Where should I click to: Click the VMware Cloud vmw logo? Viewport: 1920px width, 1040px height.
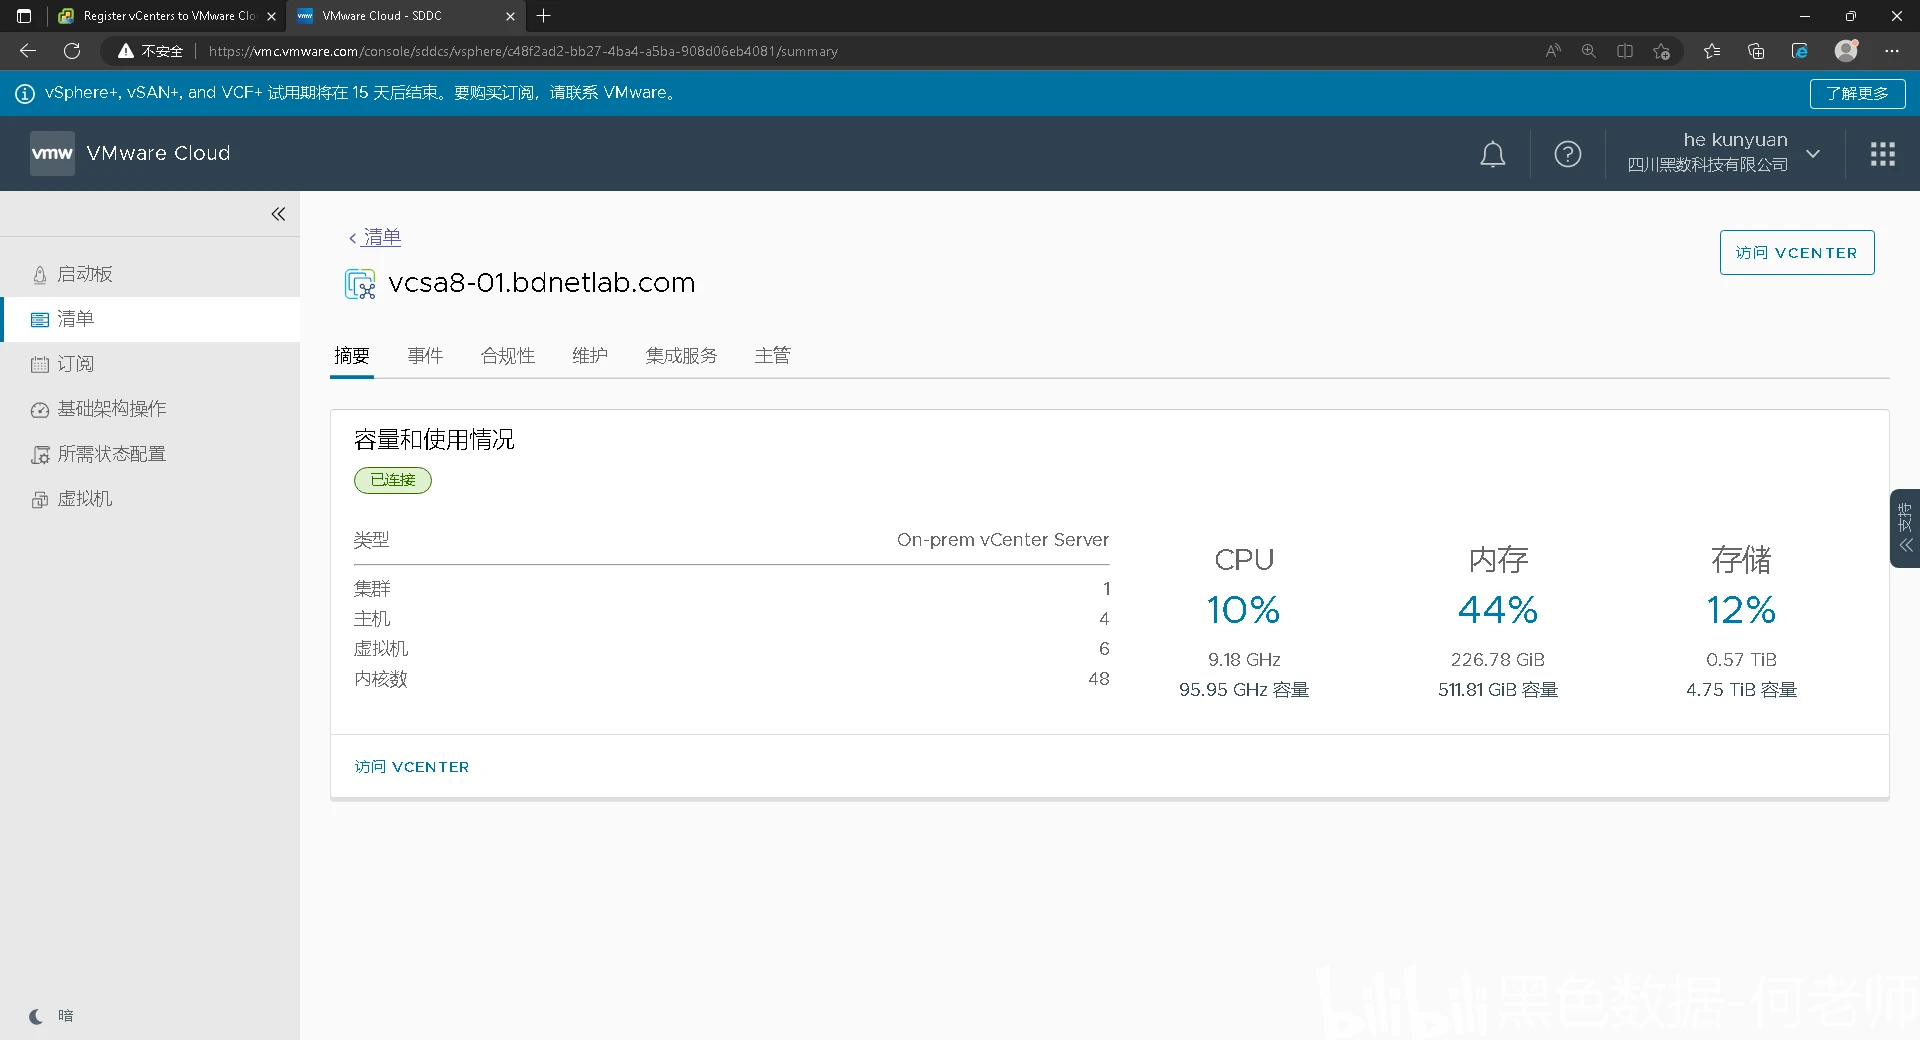pyautogui.click(x=52, y=153)
